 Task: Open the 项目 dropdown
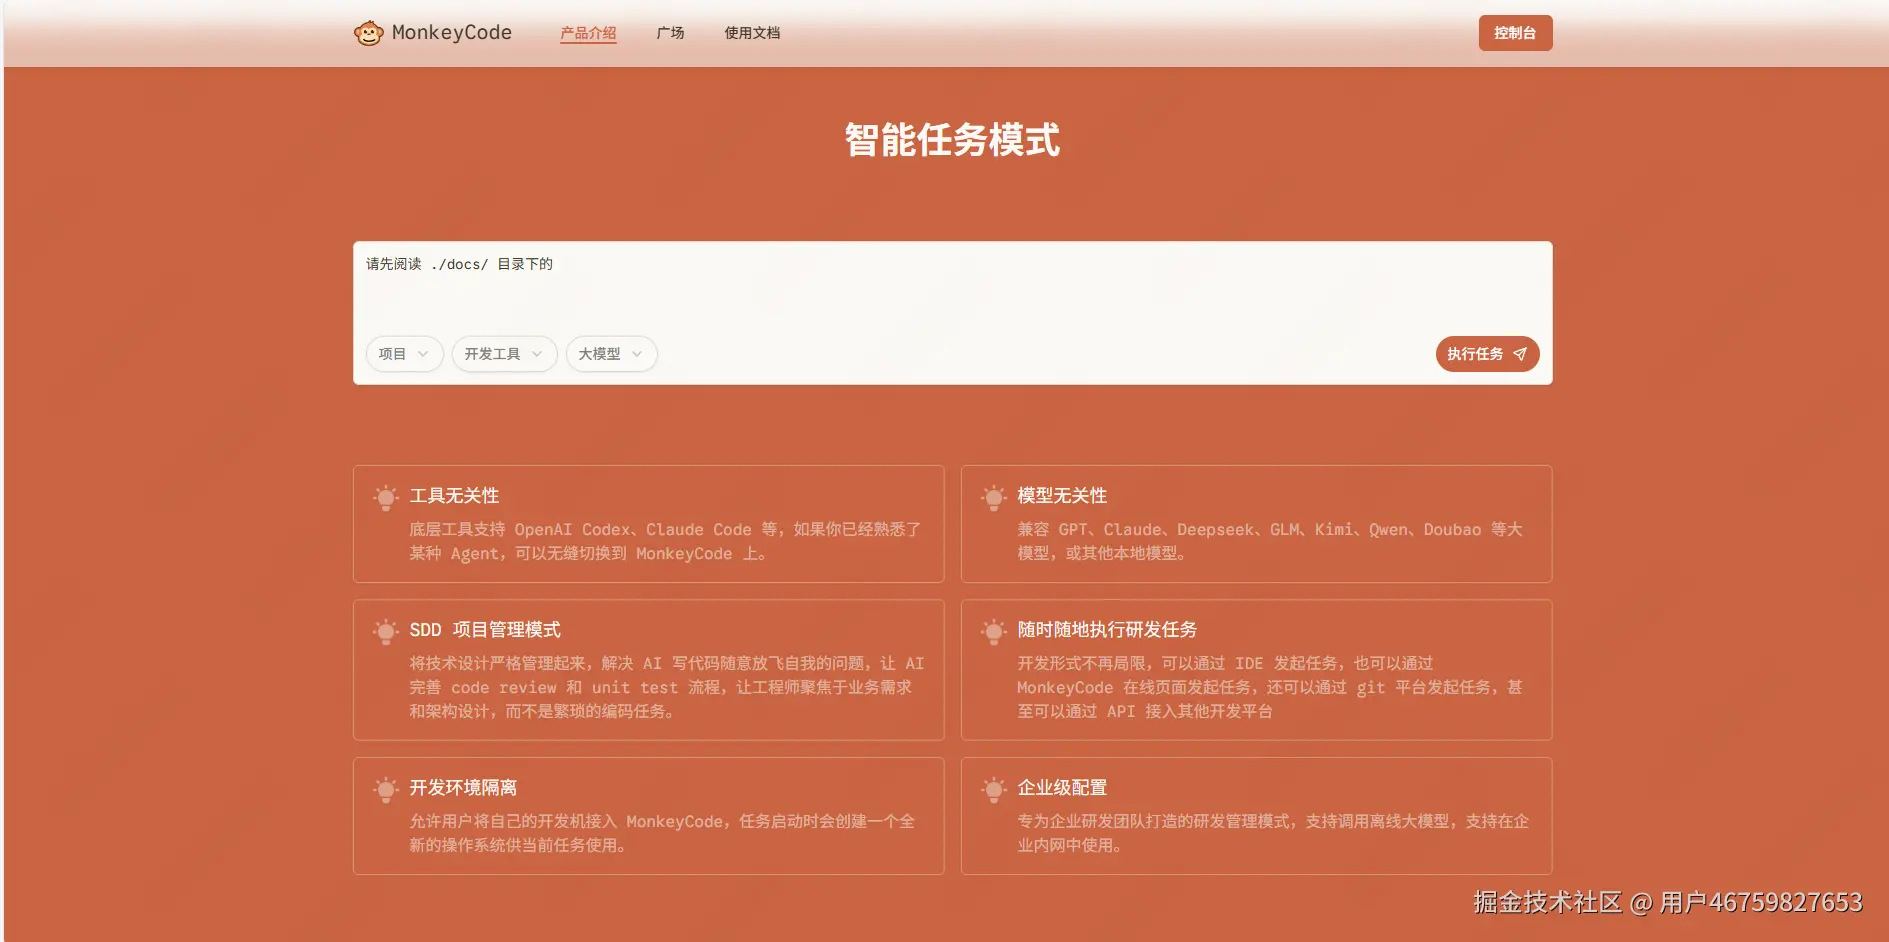coord(404,353)
